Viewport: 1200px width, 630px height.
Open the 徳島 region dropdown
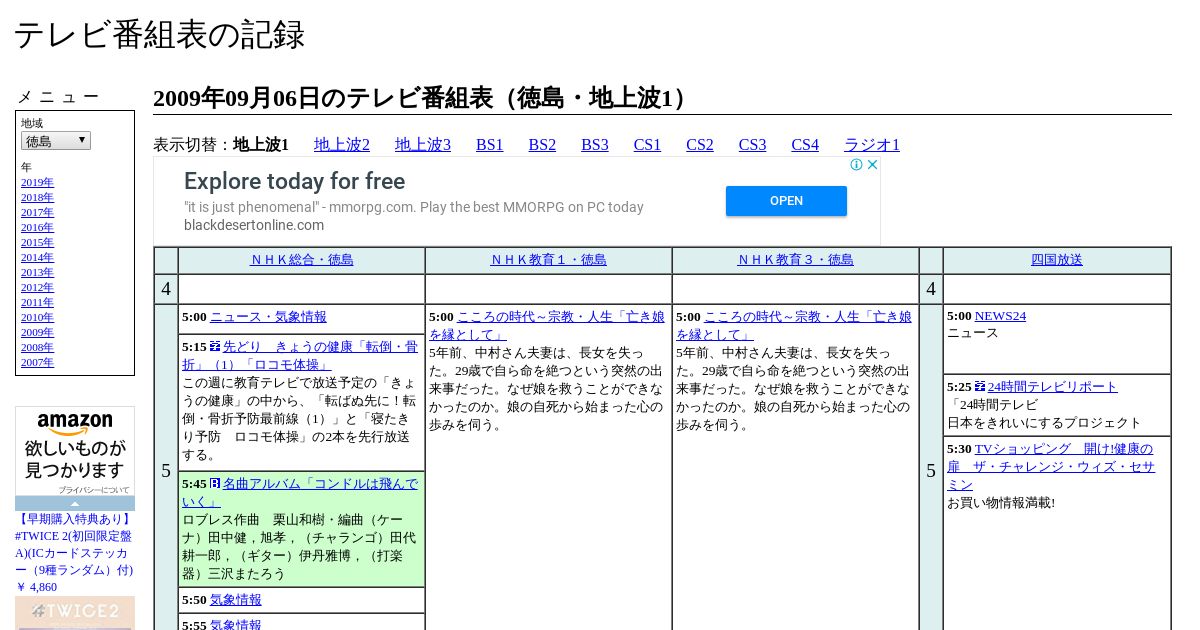coord(56,141)
